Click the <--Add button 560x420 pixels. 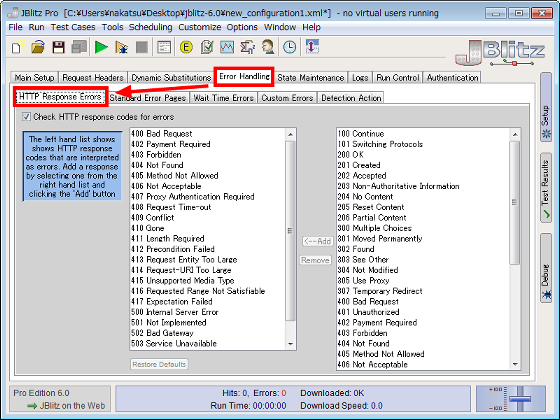(x=317, y=241)
